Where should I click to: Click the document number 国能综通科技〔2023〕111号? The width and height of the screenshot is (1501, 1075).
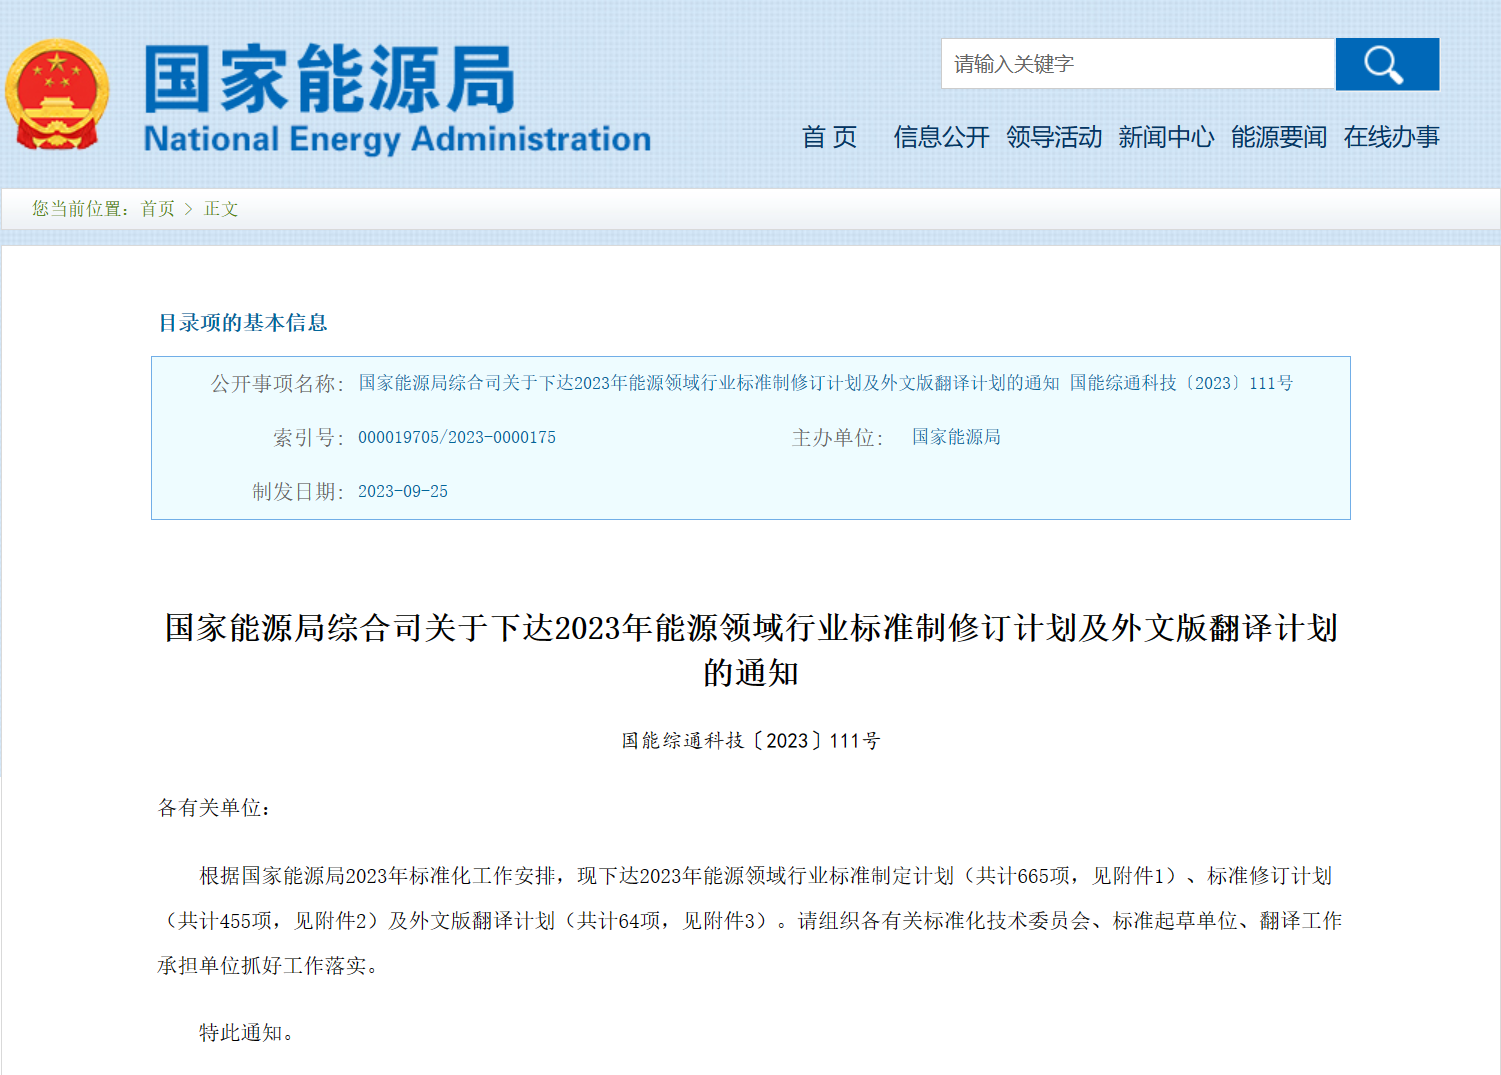749,740
